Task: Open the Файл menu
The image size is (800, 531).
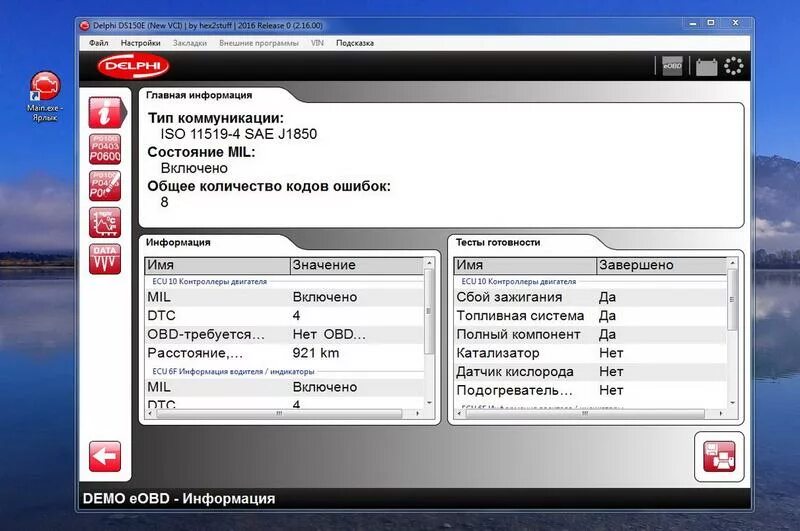Action: tap(98, 43)
